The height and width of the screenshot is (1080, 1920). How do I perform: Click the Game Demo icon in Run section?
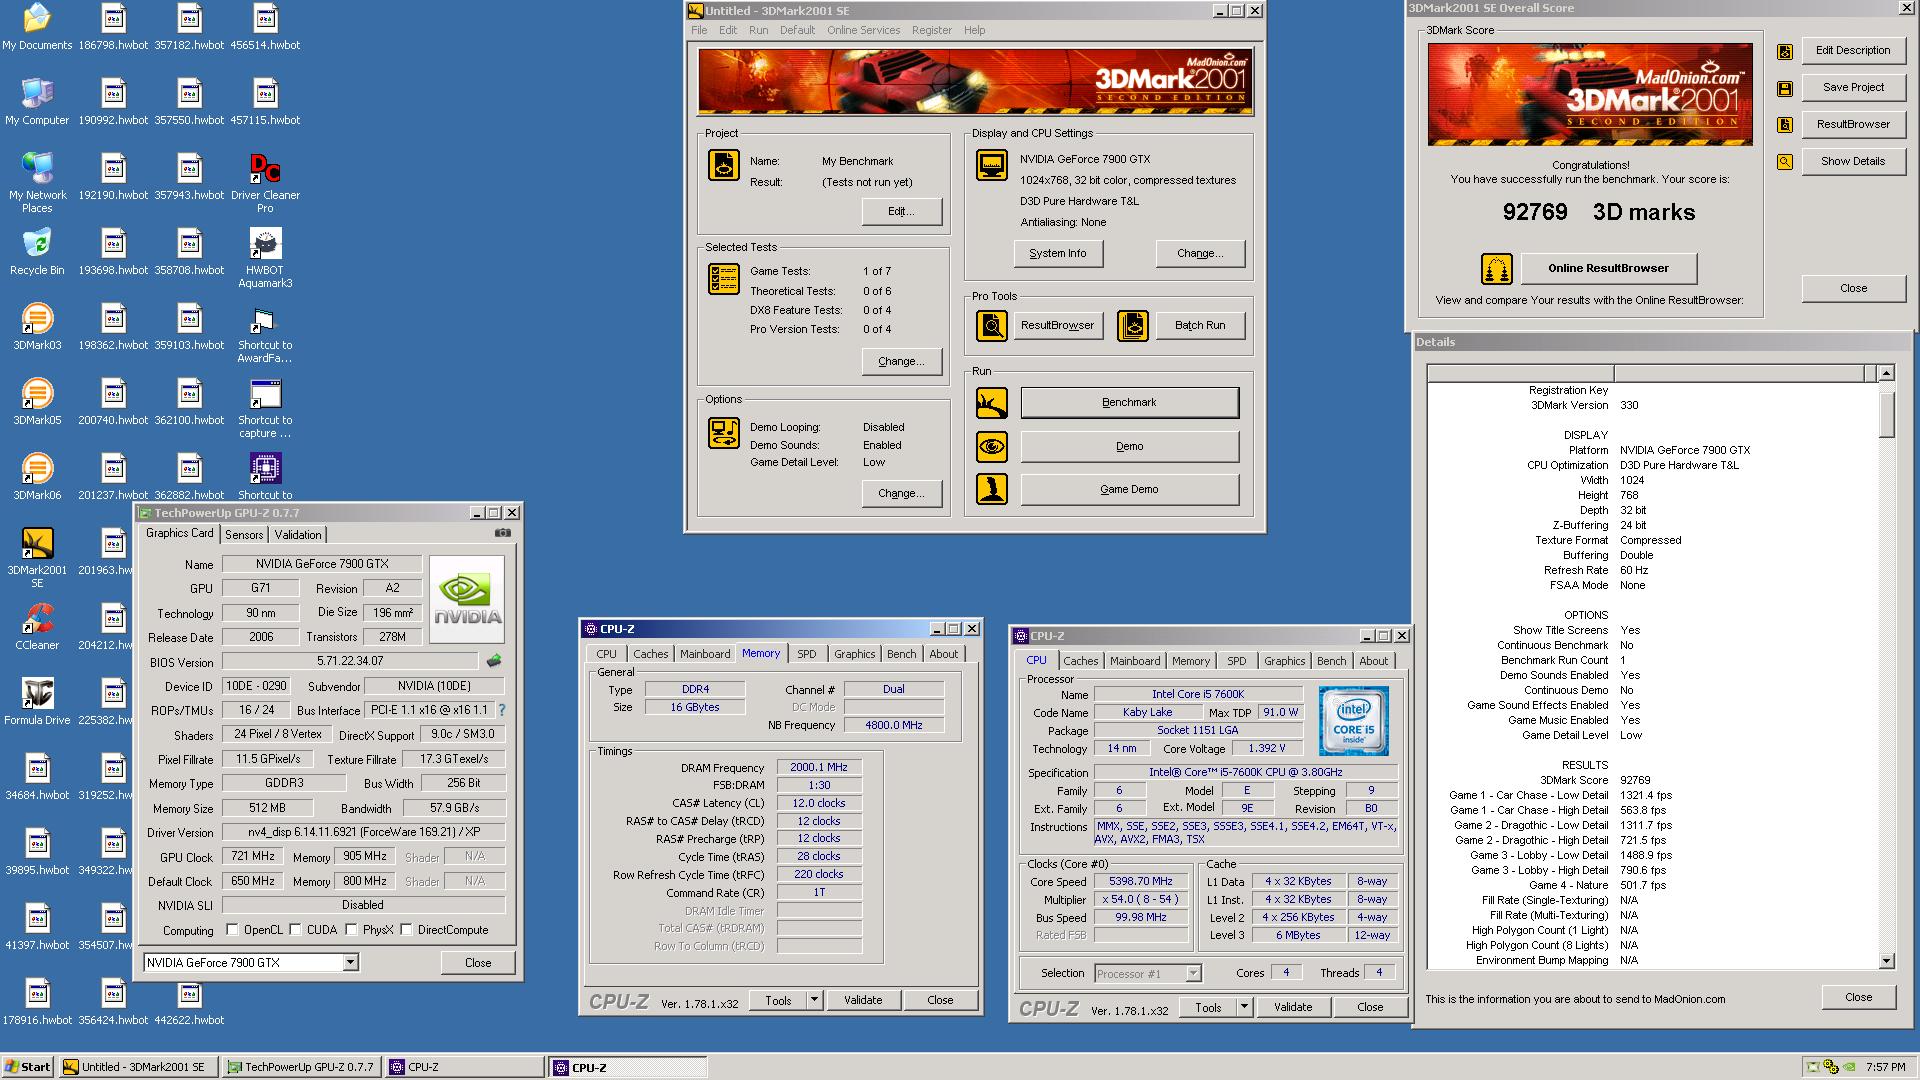[992, 489]
